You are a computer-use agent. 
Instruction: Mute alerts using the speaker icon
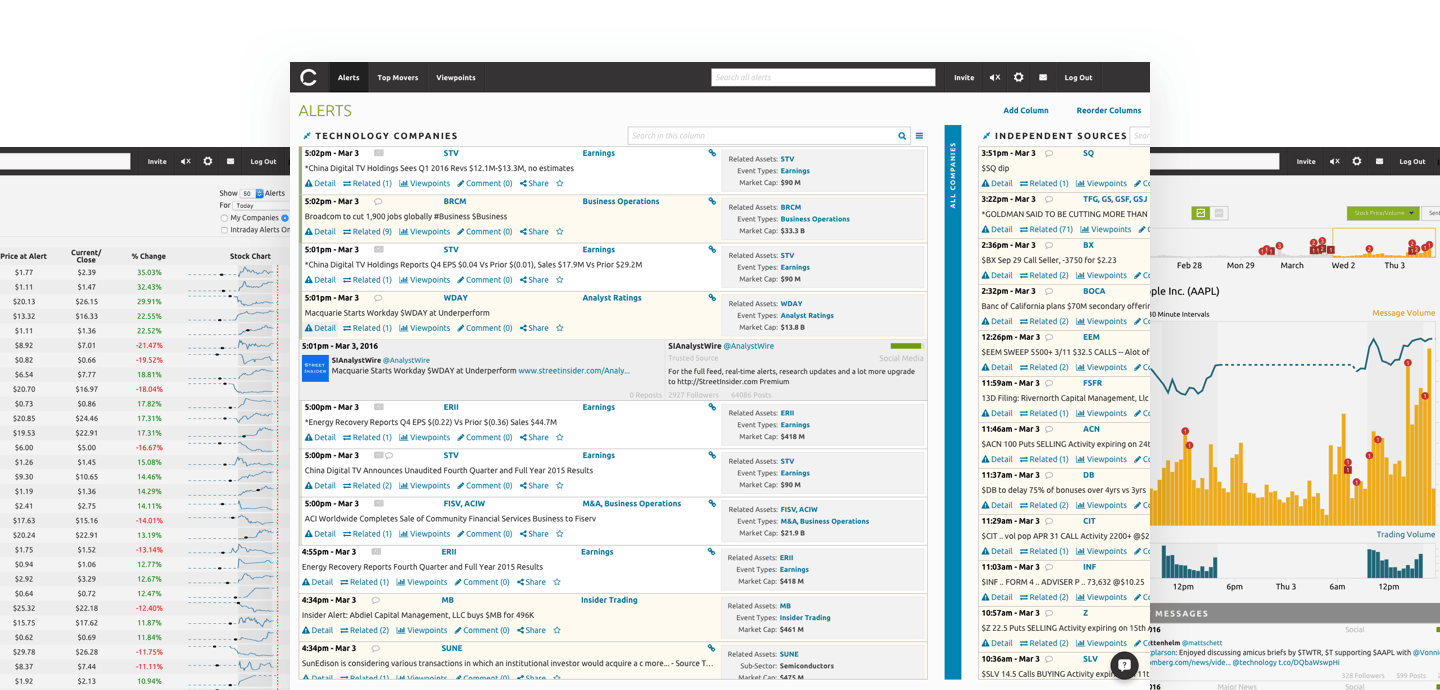993,77
